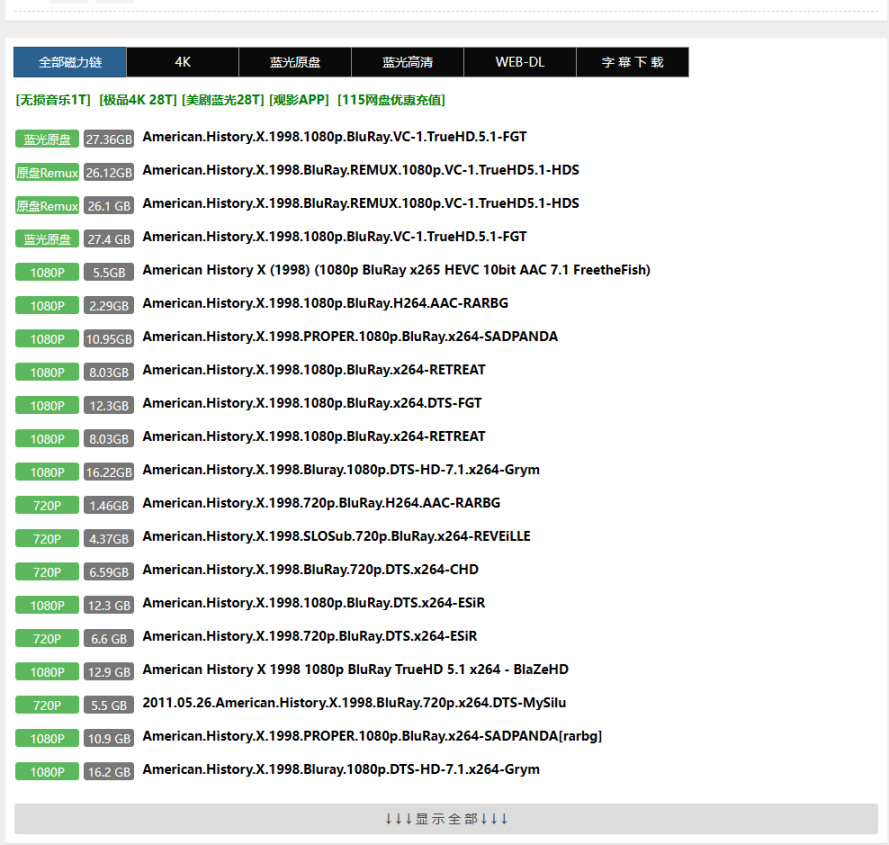
Task: Click 原盘Remux badge next to 26.12GB
Action: click(x=47, y=172)
